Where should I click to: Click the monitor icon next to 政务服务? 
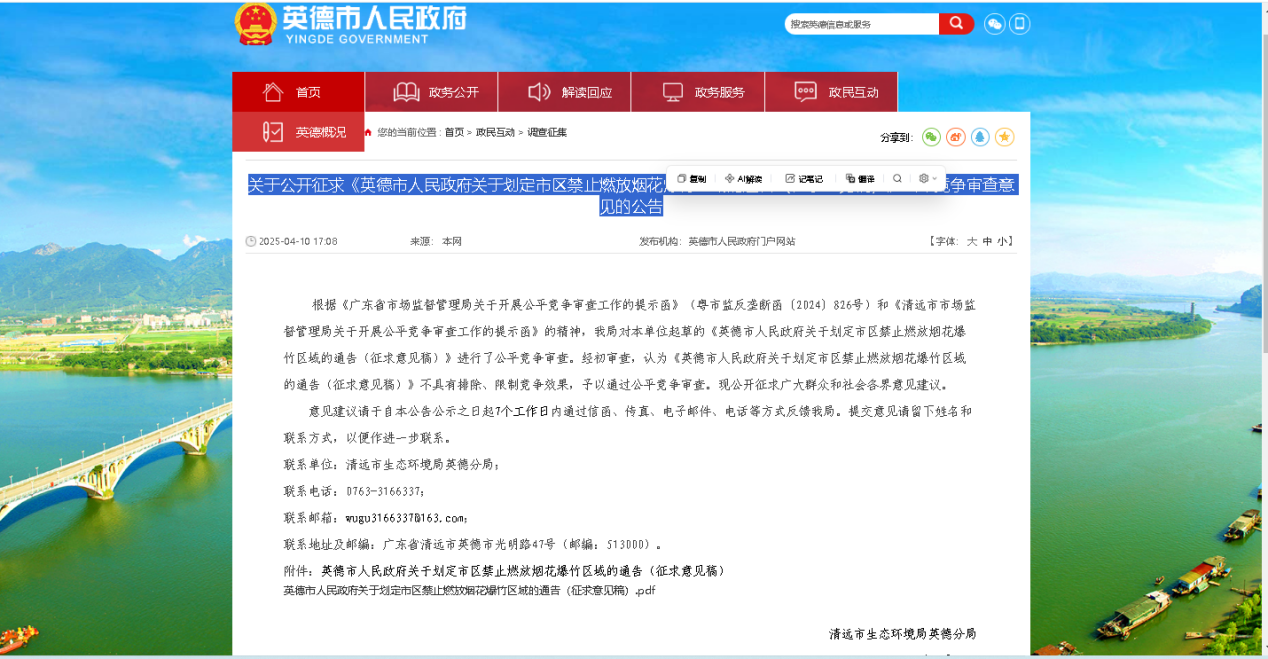click(673, 92)
